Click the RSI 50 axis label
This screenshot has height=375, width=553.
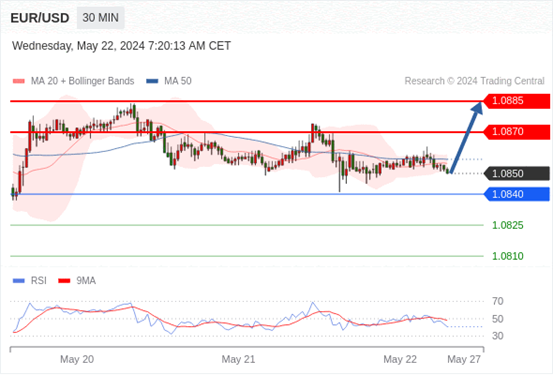coord(498,319)
